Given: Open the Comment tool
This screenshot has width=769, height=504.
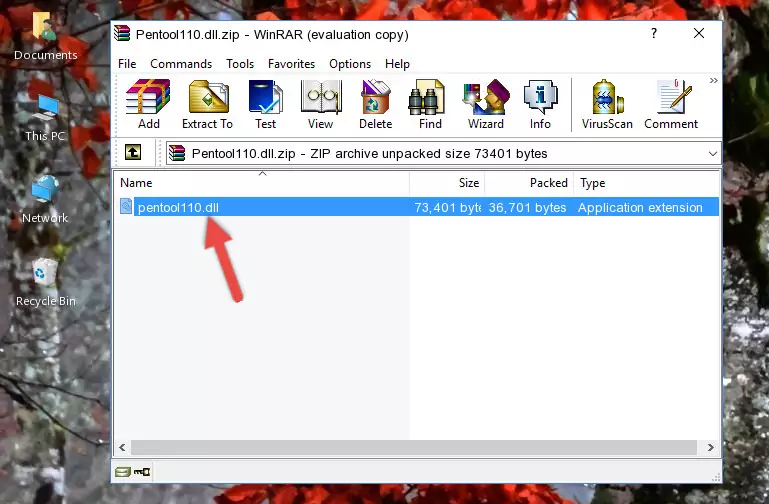Looking at the screenshot, I should [x=671, y=104].
